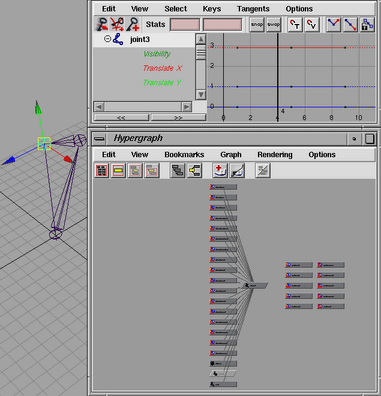Open the Graph menu in Hypergraph

(231, 155)
